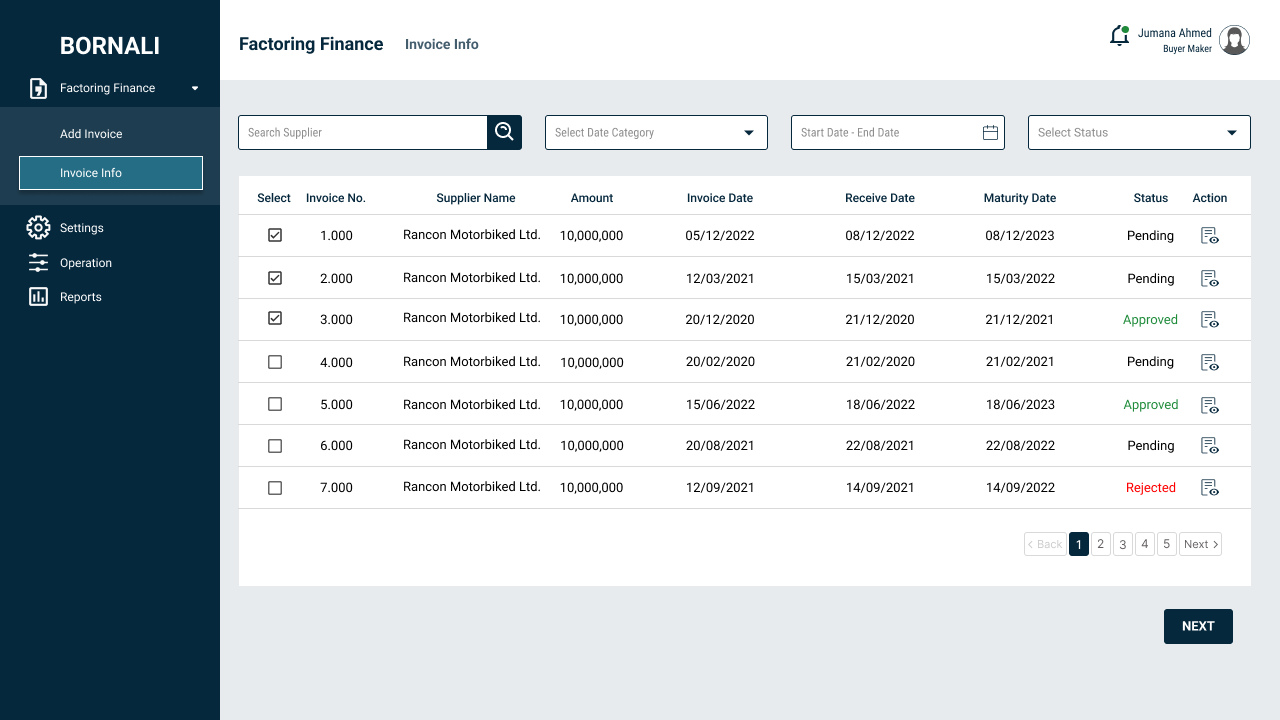Open Operation in sidebar

coord(86,263)
